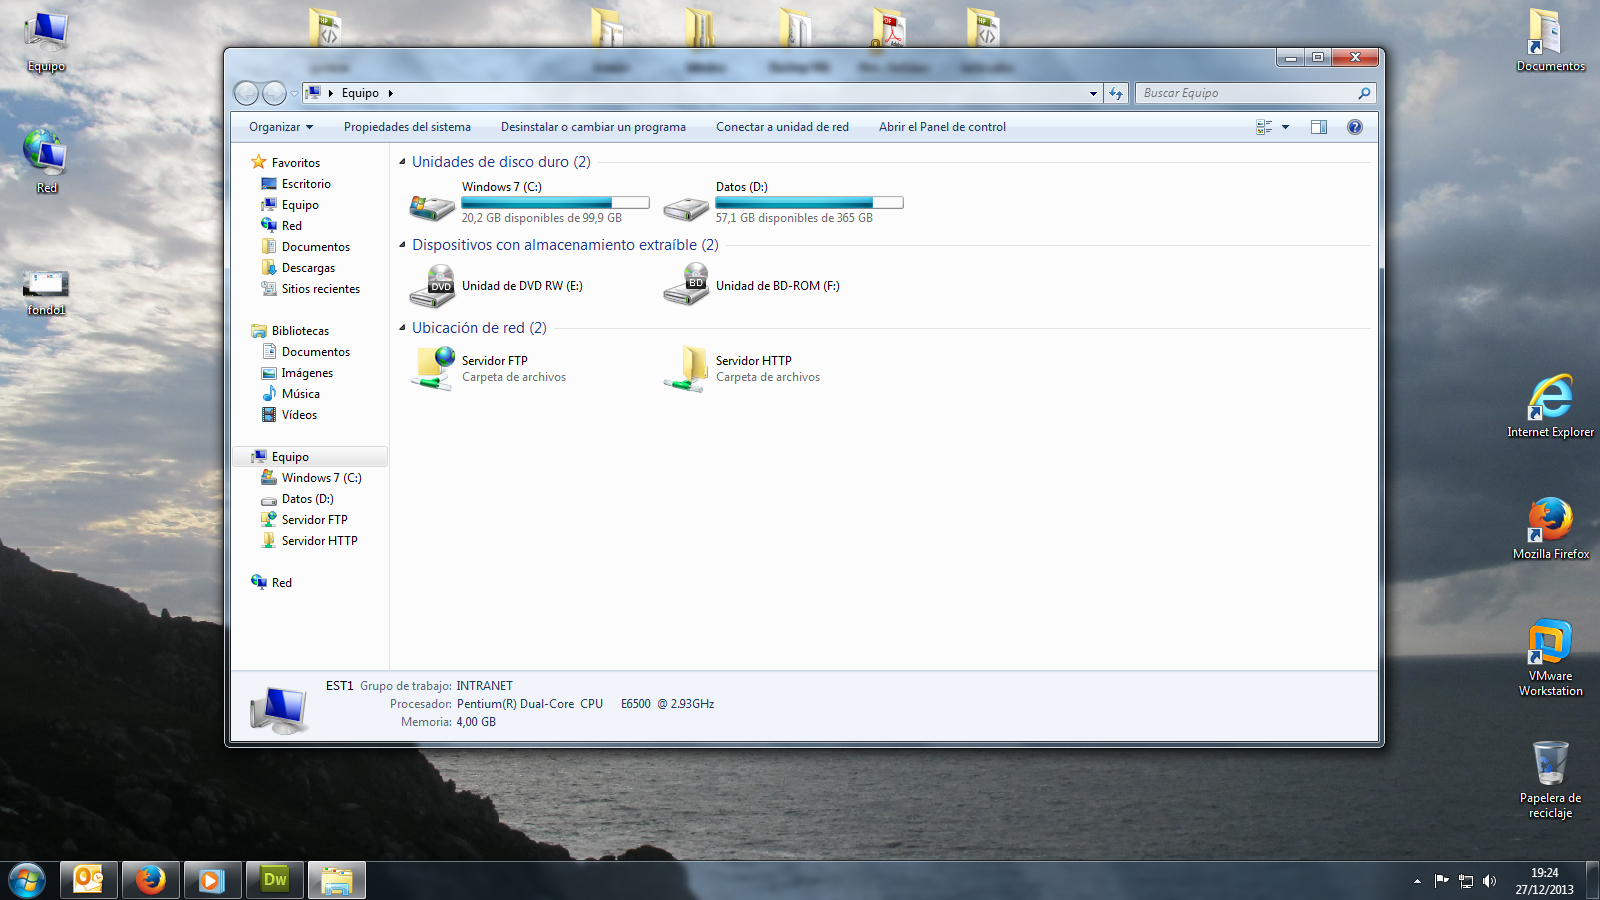Select the DVD RW (E:) drive icon
The image size is (1600, 900).
[x=432, y=286]
